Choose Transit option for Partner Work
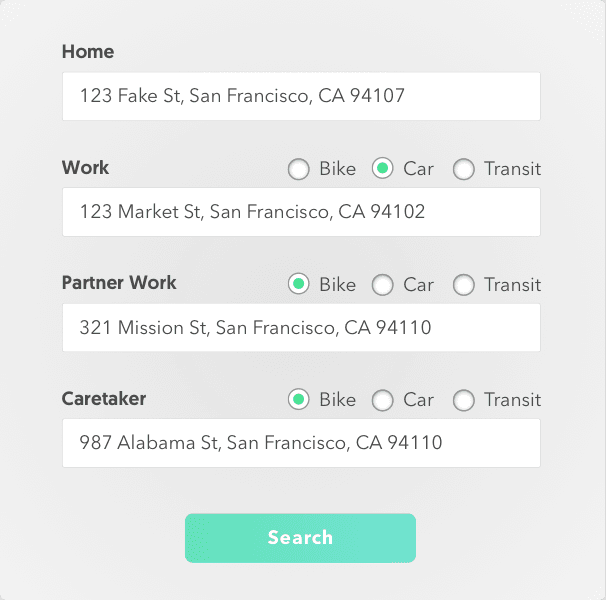 pyautogui.click(x=464, y=285)
